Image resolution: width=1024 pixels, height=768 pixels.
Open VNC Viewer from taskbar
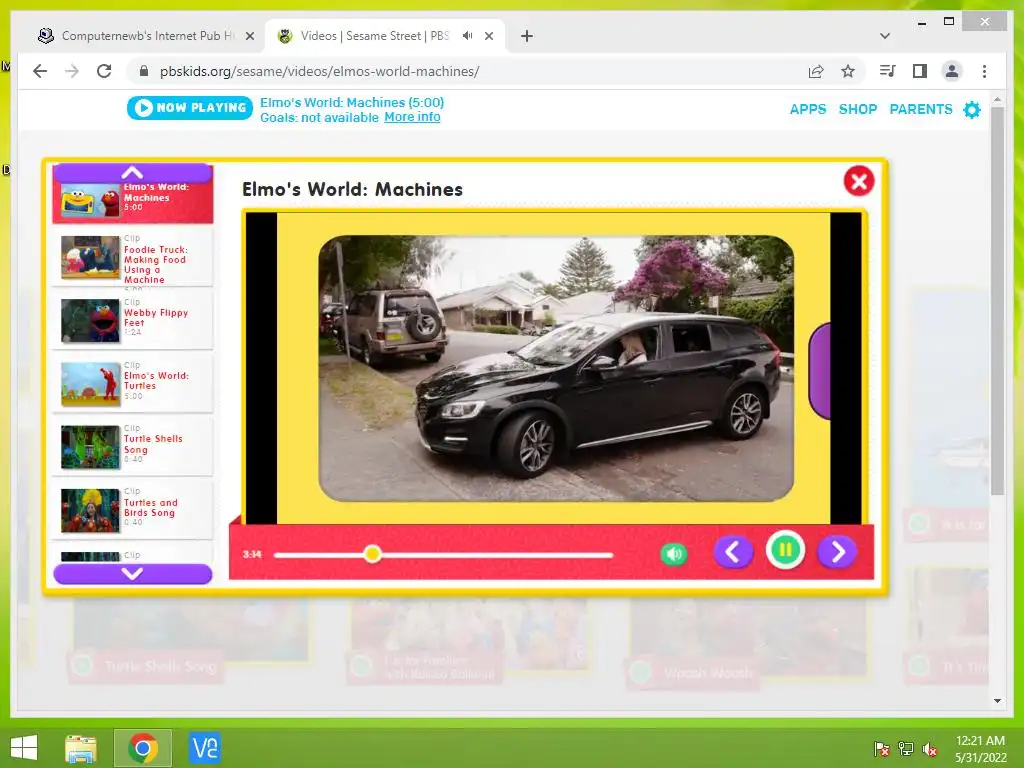tap(204, 748)
